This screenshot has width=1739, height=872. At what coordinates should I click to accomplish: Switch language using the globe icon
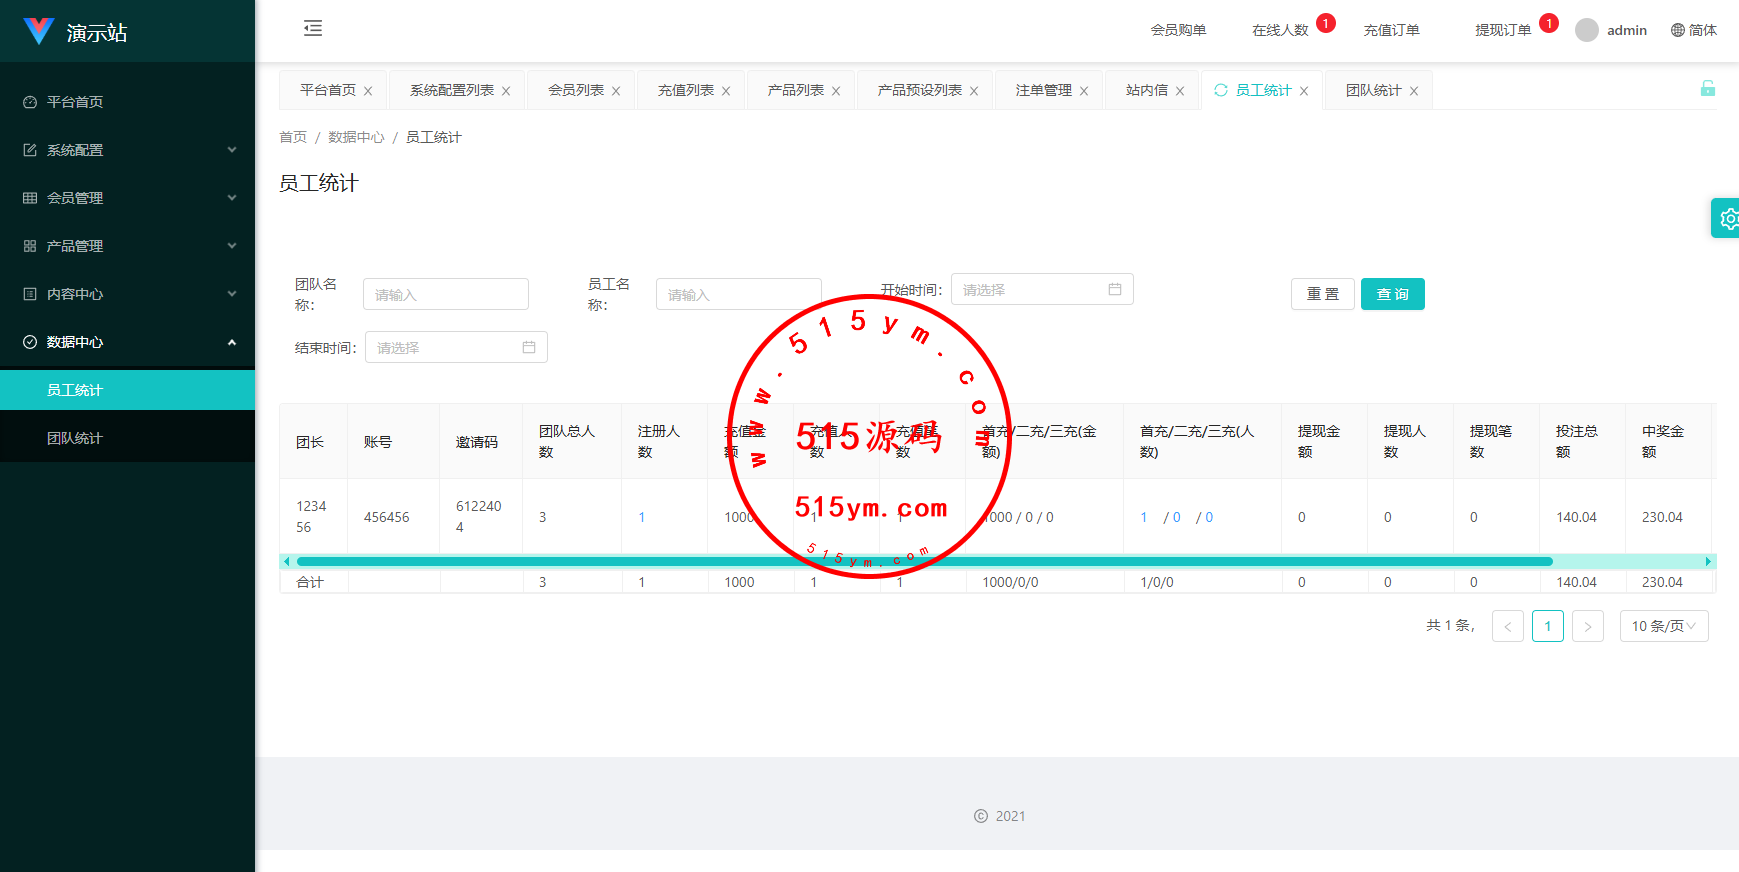click(x=1678, y=30)
